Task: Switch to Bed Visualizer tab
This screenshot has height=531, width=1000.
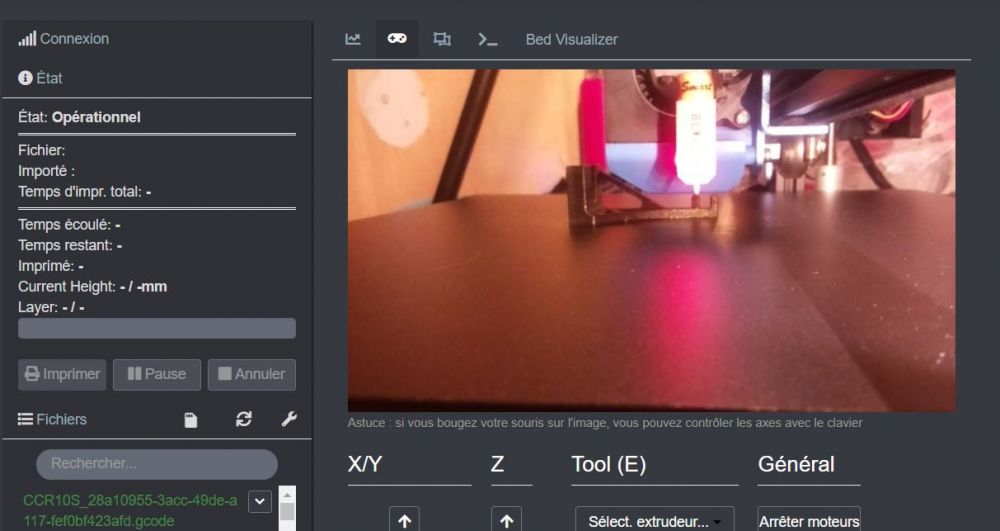Action: point(571,40)
